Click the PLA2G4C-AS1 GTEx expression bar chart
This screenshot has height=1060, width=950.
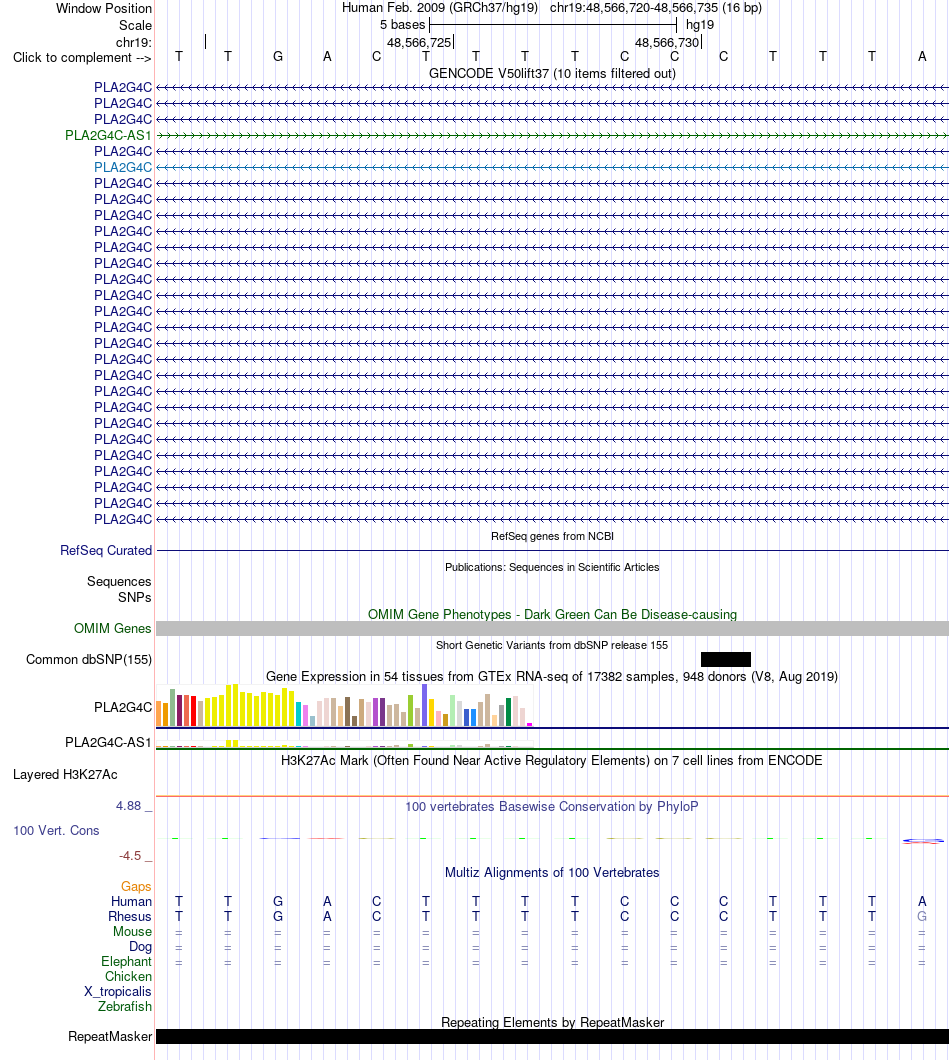tap(344, 744)
